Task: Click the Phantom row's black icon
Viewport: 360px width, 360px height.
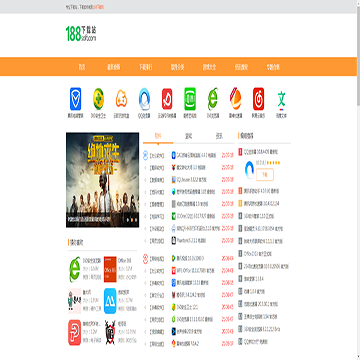Action: point(174,240)
